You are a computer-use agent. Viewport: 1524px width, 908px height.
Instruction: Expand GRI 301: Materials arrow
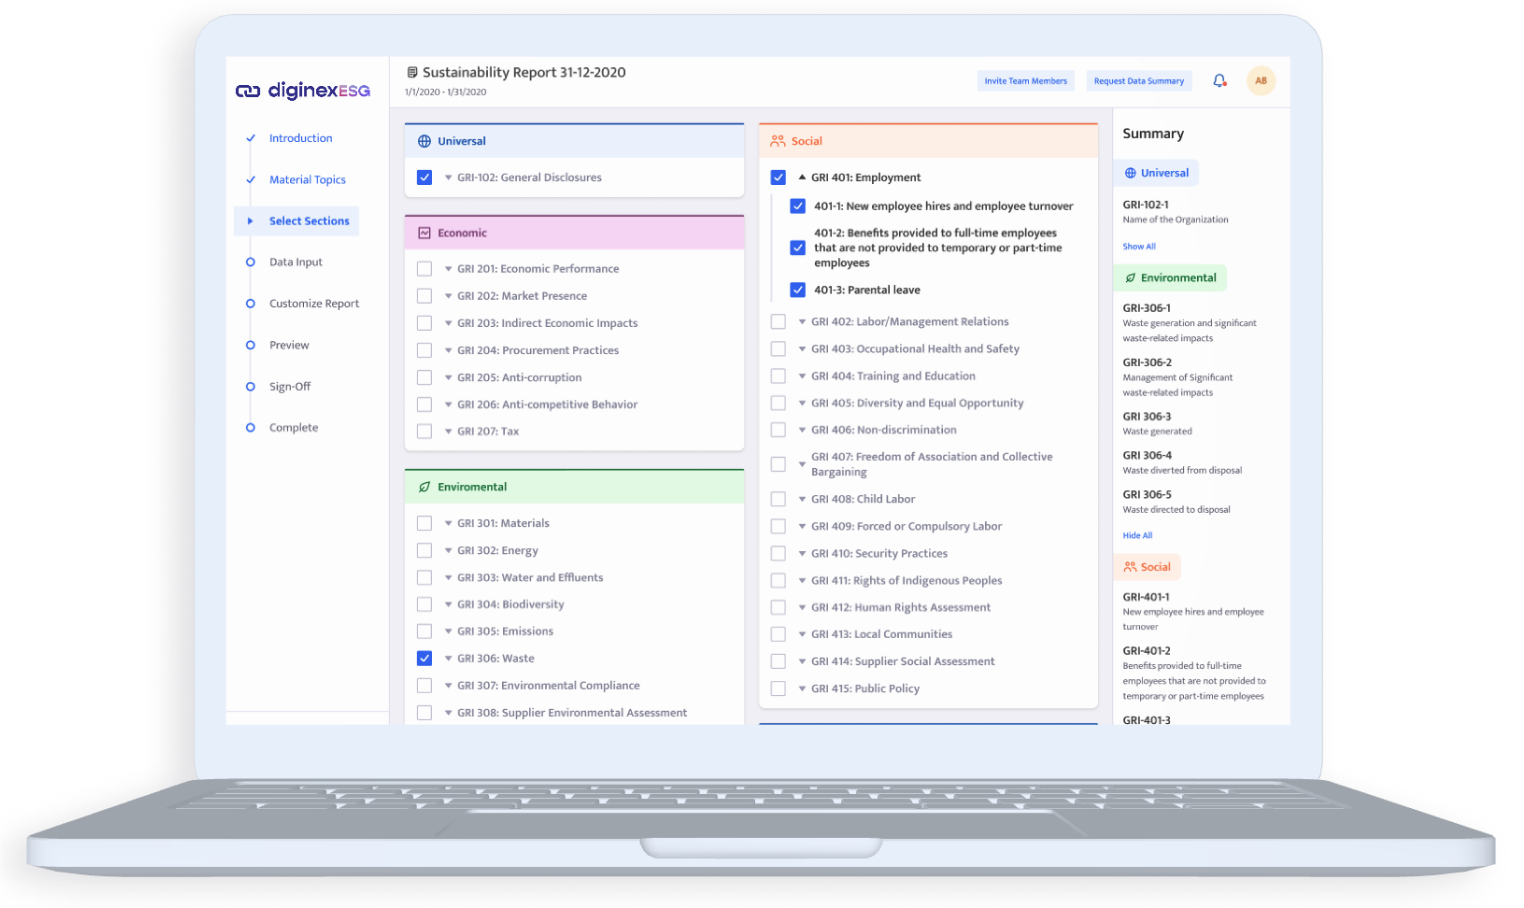(448, 524)
